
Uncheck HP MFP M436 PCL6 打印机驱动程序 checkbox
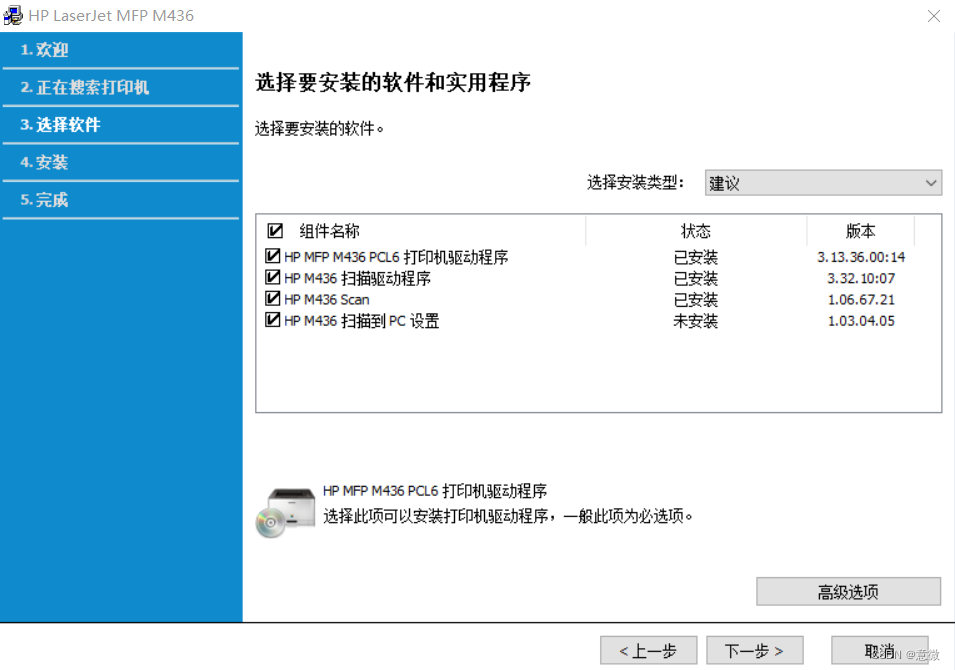pyautogui.click(x=273, y=256)
